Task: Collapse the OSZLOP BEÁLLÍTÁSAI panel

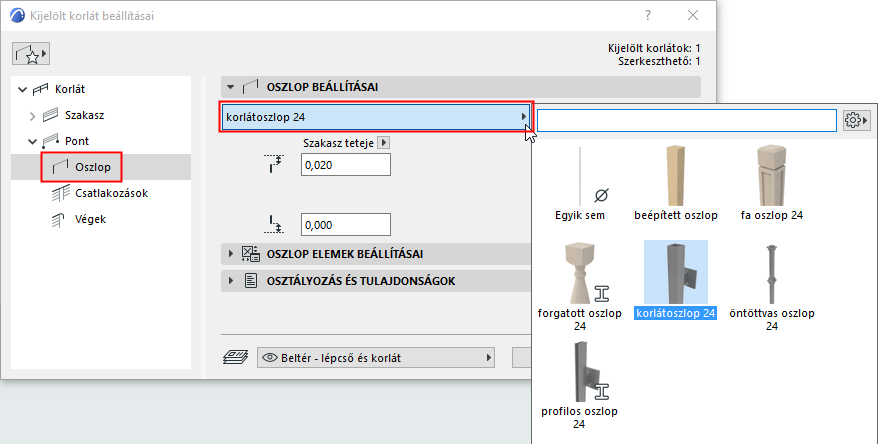Action: click(x=230, y=87)
